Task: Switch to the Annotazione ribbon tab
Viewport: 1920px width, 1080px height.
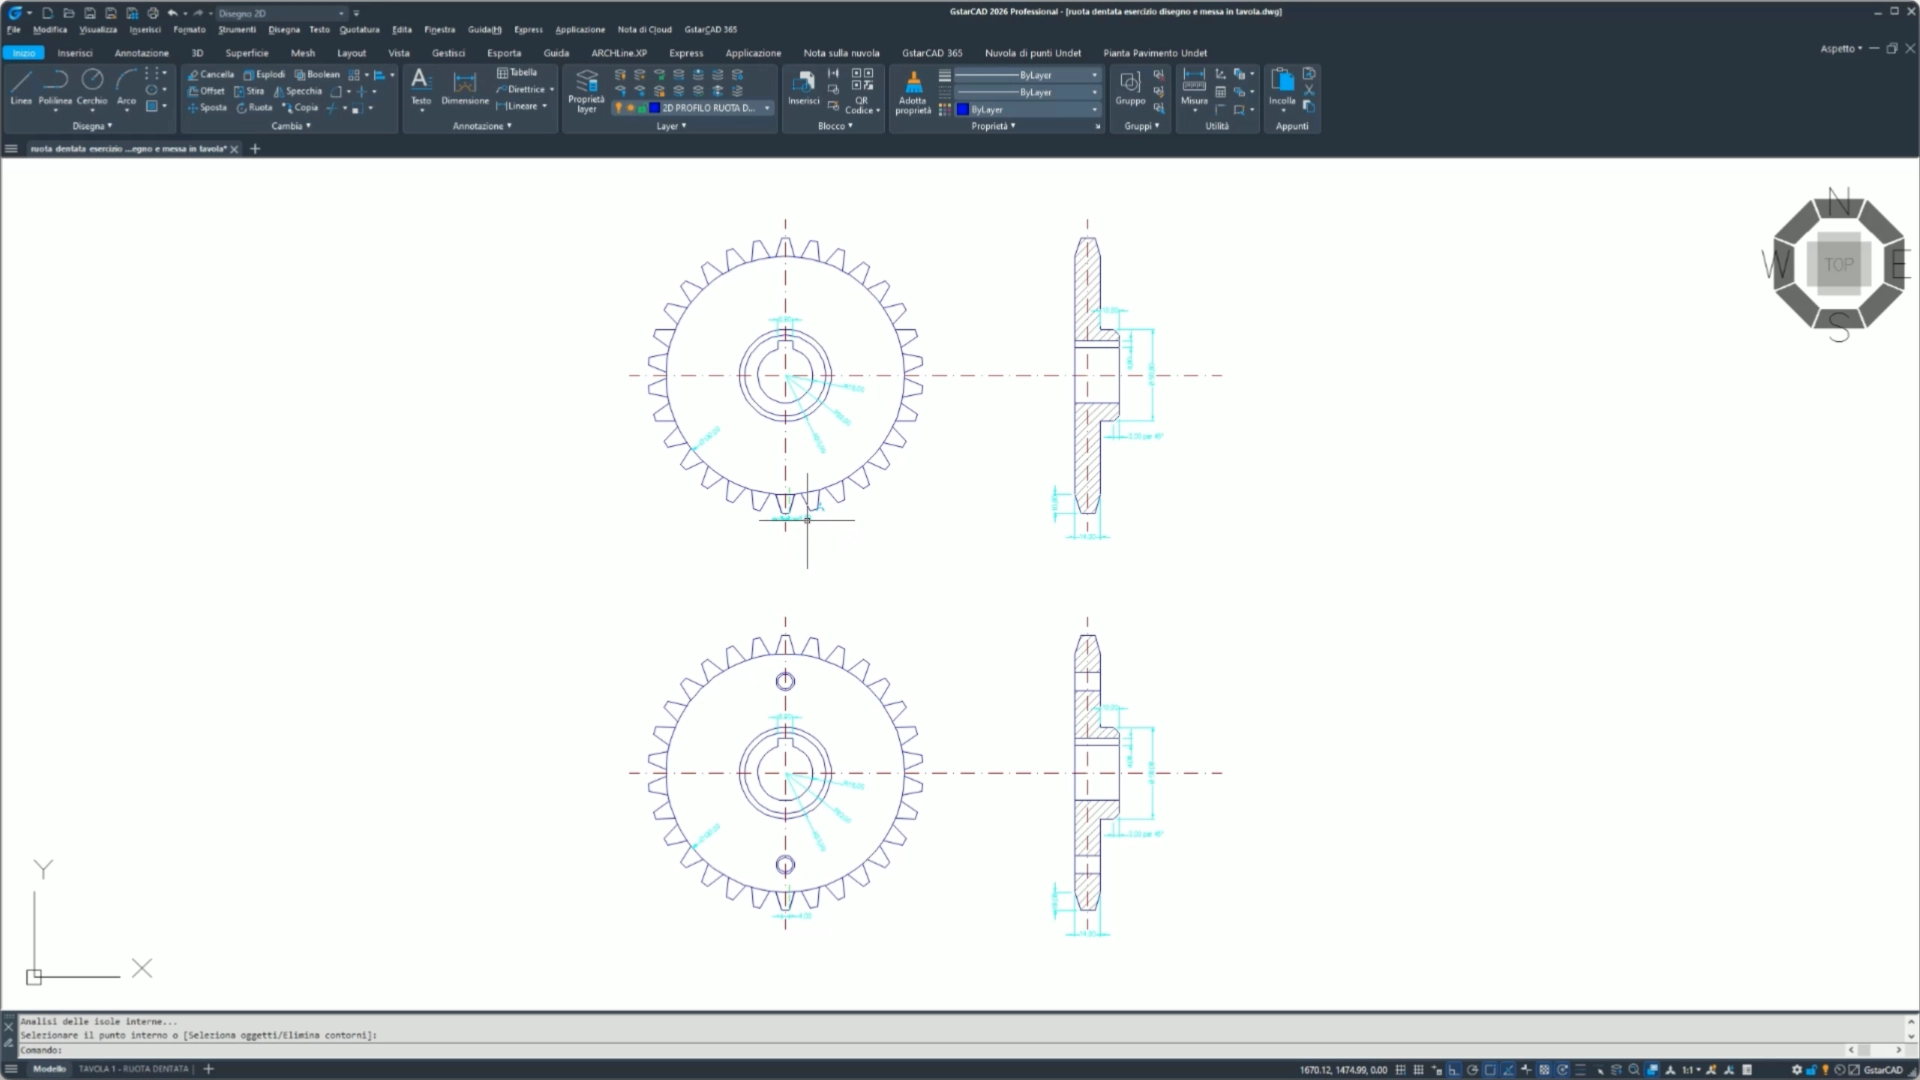Action: click(141, 53)
